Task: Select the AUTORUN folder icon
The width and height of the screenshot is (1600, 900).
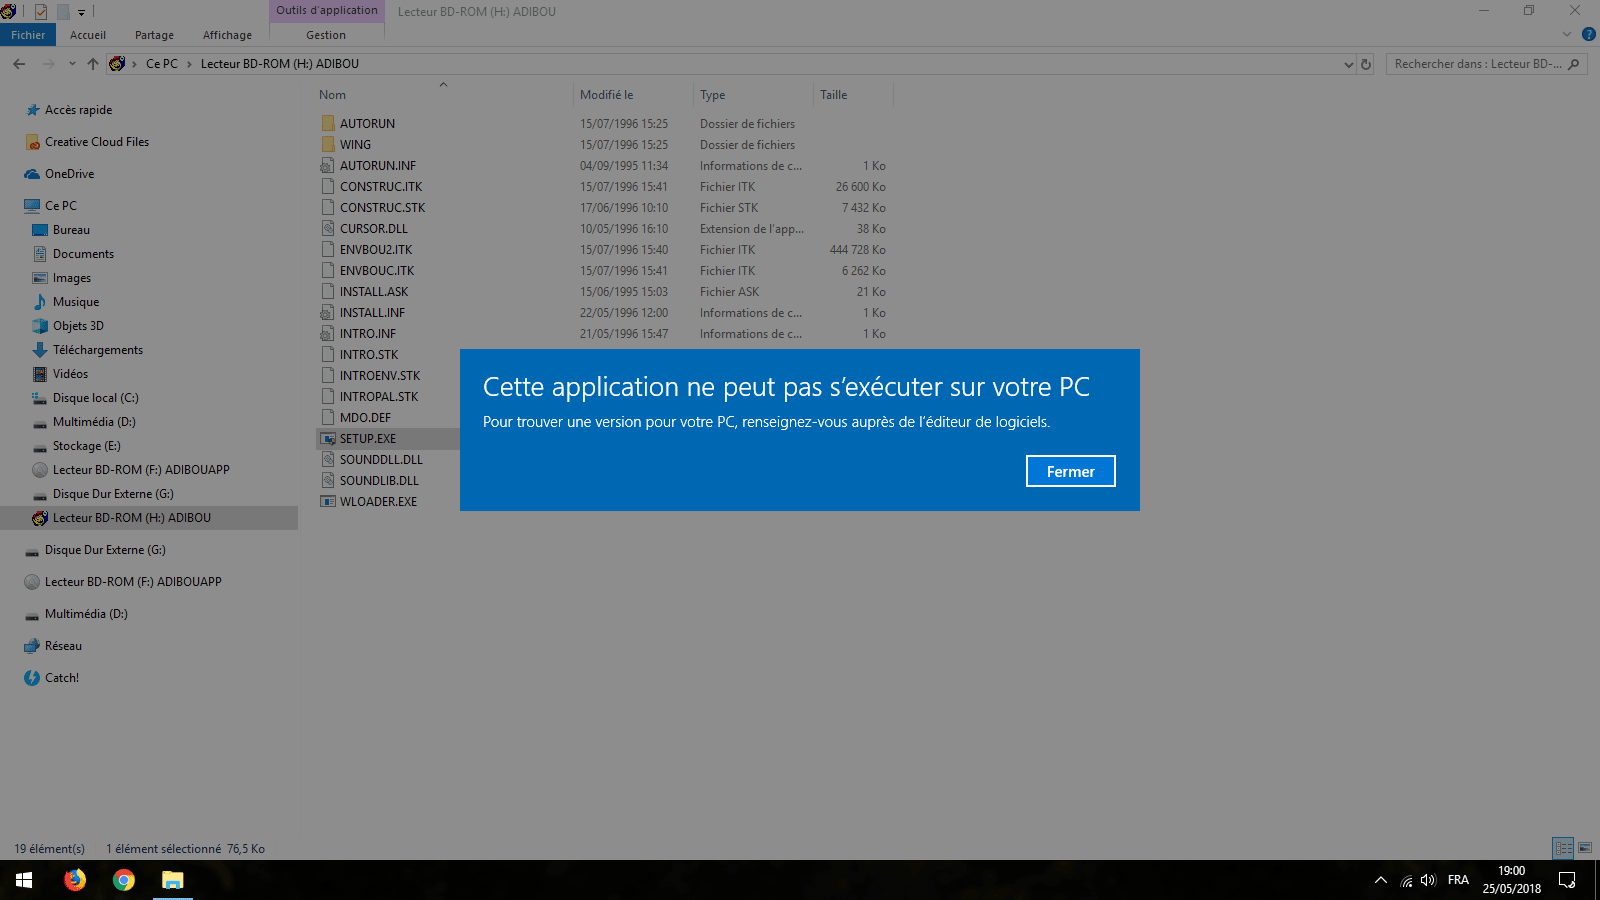Action: pyautogui.click(x=328, y=124)
